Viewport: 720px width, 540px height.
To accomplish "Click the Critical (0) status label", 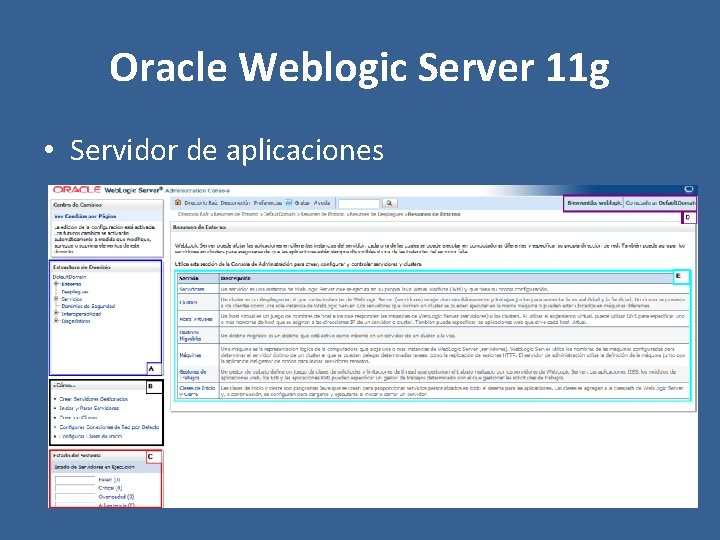I will 110,488.
